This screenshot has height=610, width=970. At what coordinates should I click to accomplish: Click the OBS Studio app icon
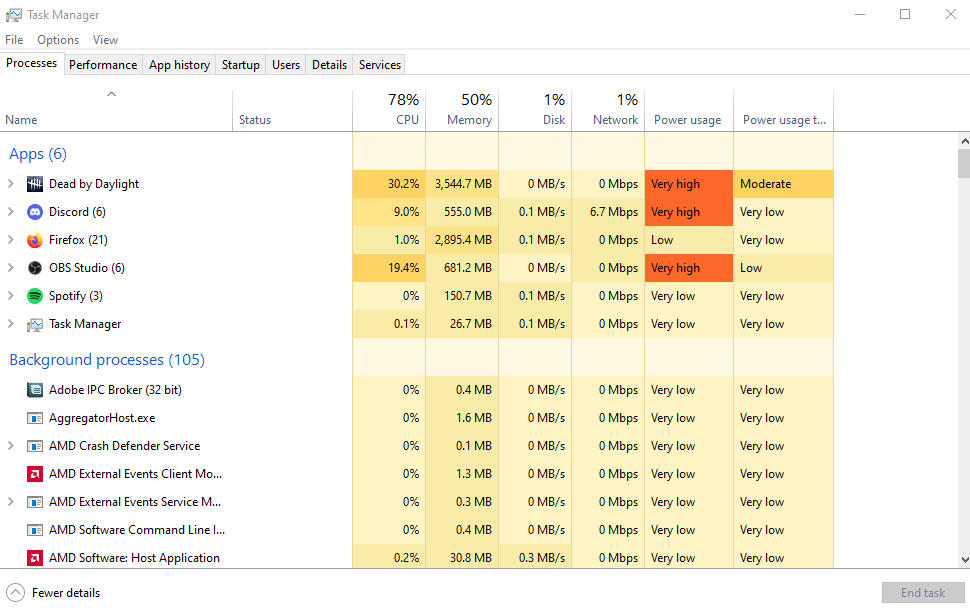35,268
